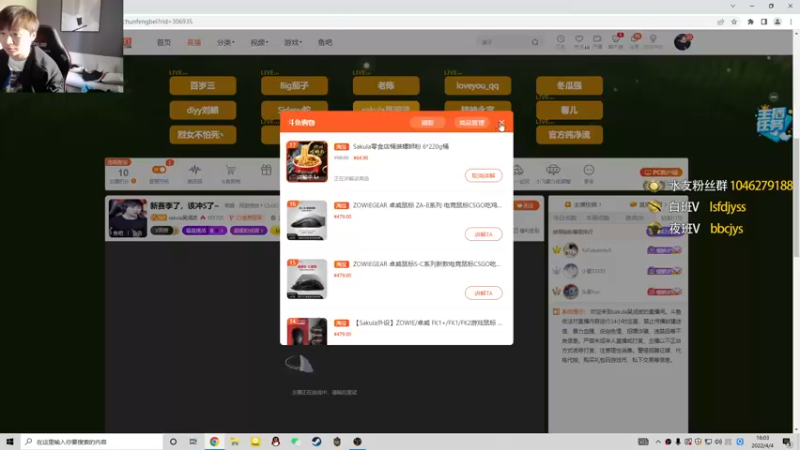This screenshot has width=800, height=450.
Task: Open the ZOWIE FK1+ product thumbnail numbered 14
Action: [x=307, y=331]
